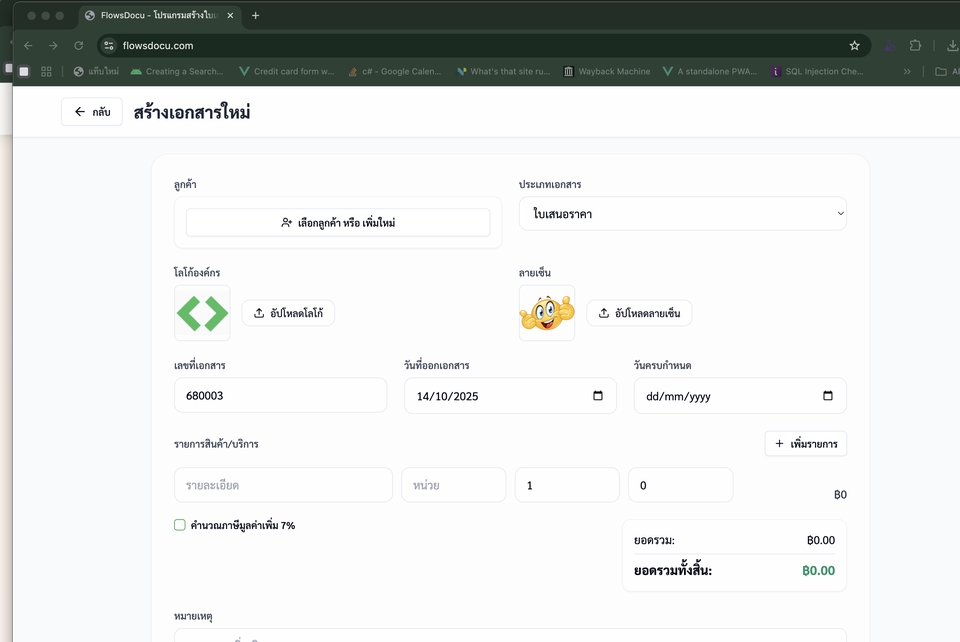The width and height of the screenshot is (960, 642).
Task: Open calendar picker for document issue date
Action: [598, 396]
